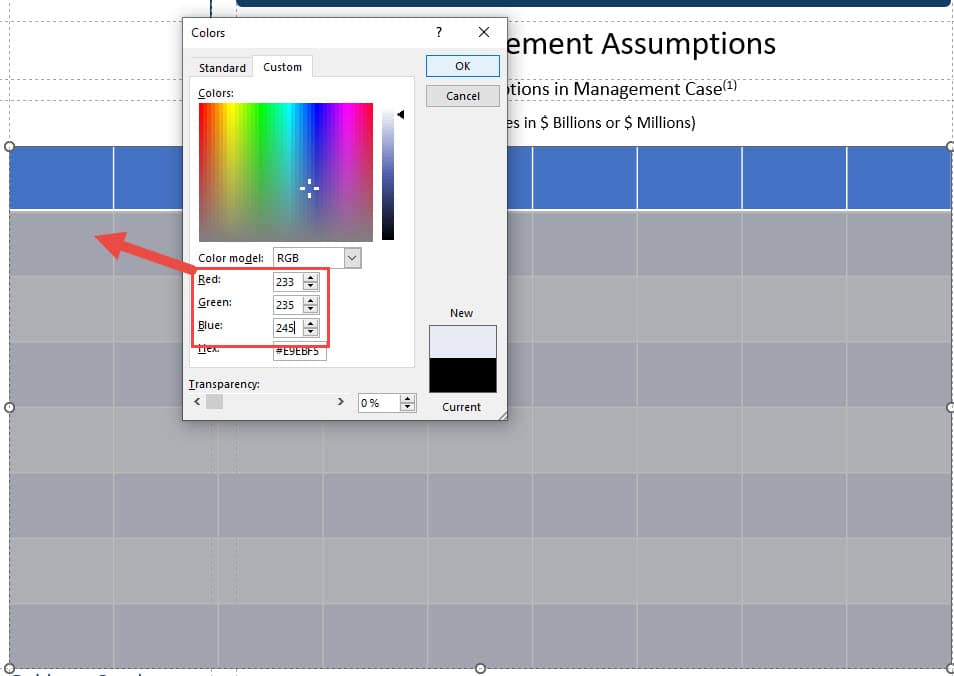The height and width of the screenshot is (676, 954).
Task: Confirm the color with the OK button
Action: (462, 65)
